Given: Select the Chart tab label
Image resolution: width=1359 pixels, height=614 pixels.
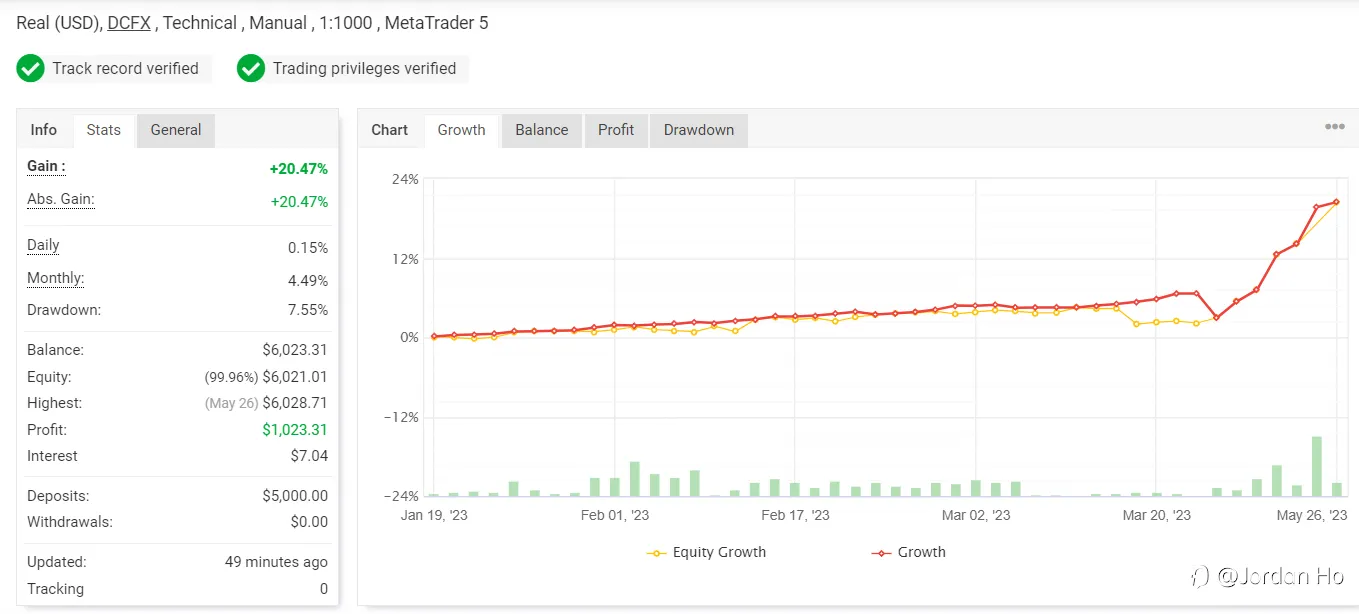Looking at the screenshot, I should (x=389, y=130).
